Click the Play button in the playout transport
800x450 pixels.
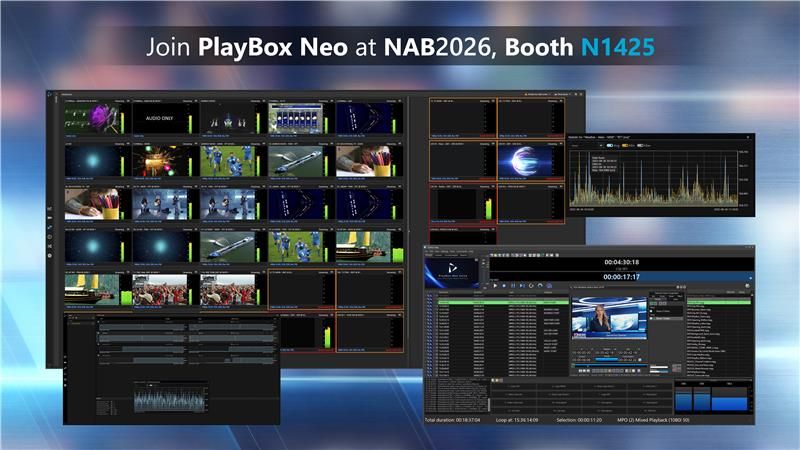point(495,286)
